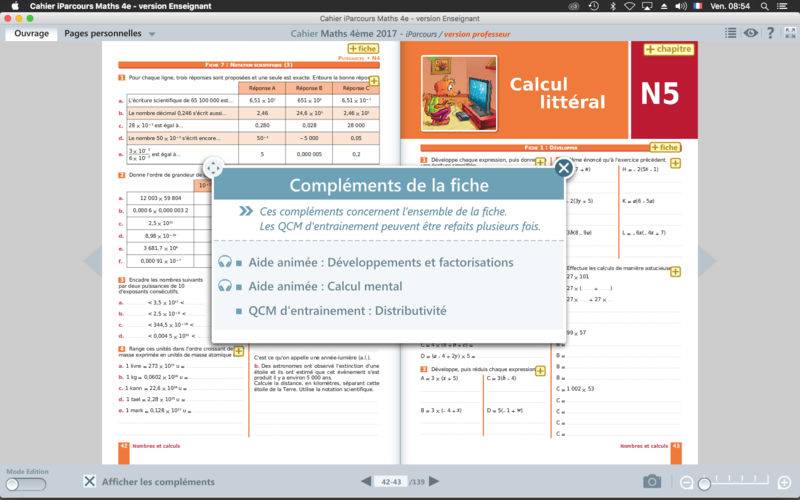Toggle the Mode Edition switch
Viewport: 800px width, 500px height.
26,484
